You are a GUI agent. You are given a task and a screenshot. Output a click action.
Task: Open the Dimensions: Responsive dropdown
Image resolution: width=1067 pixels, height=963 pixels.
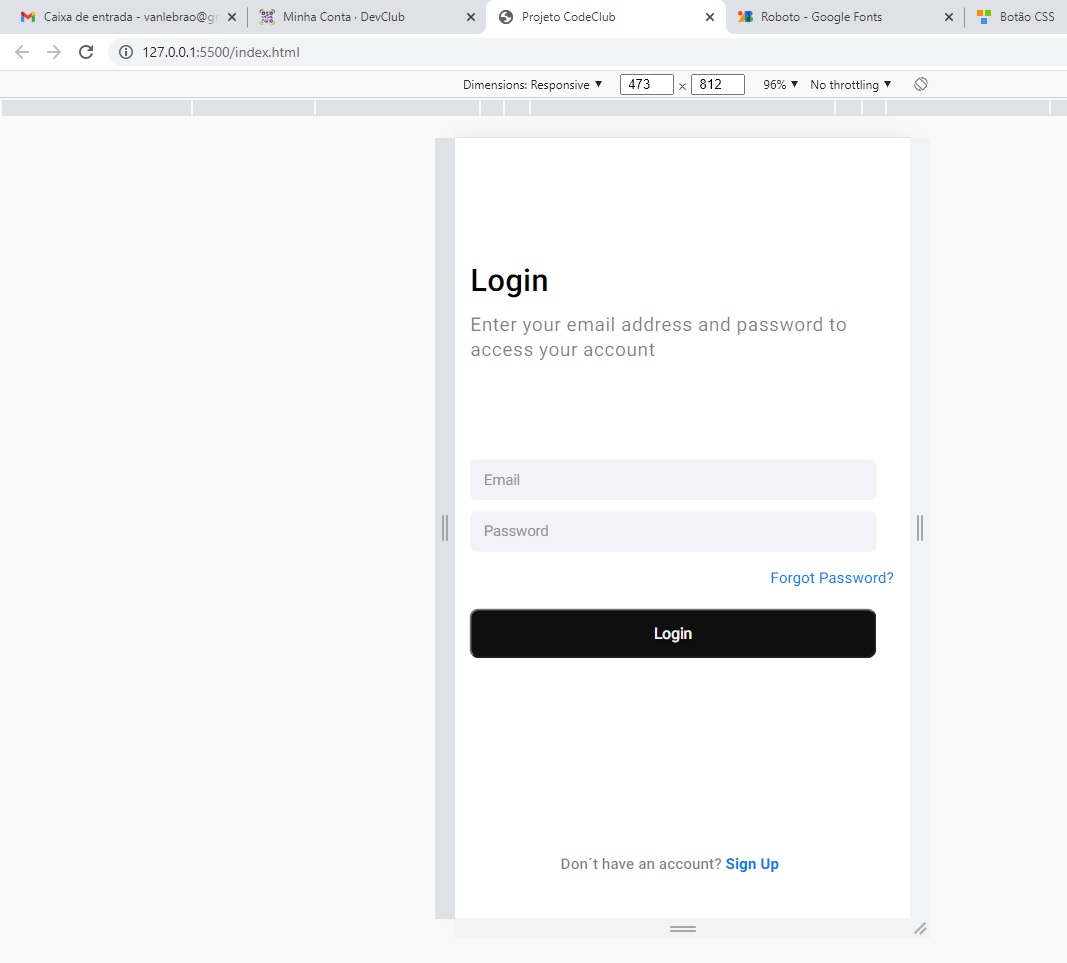pos(533,84)
